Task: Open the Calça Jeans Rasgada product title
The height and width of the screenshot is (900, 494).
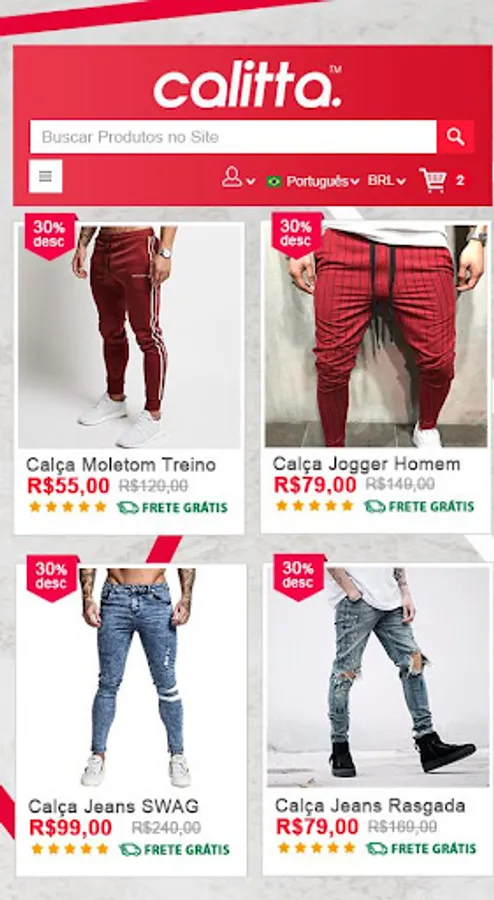Action: tap(370, 805)
